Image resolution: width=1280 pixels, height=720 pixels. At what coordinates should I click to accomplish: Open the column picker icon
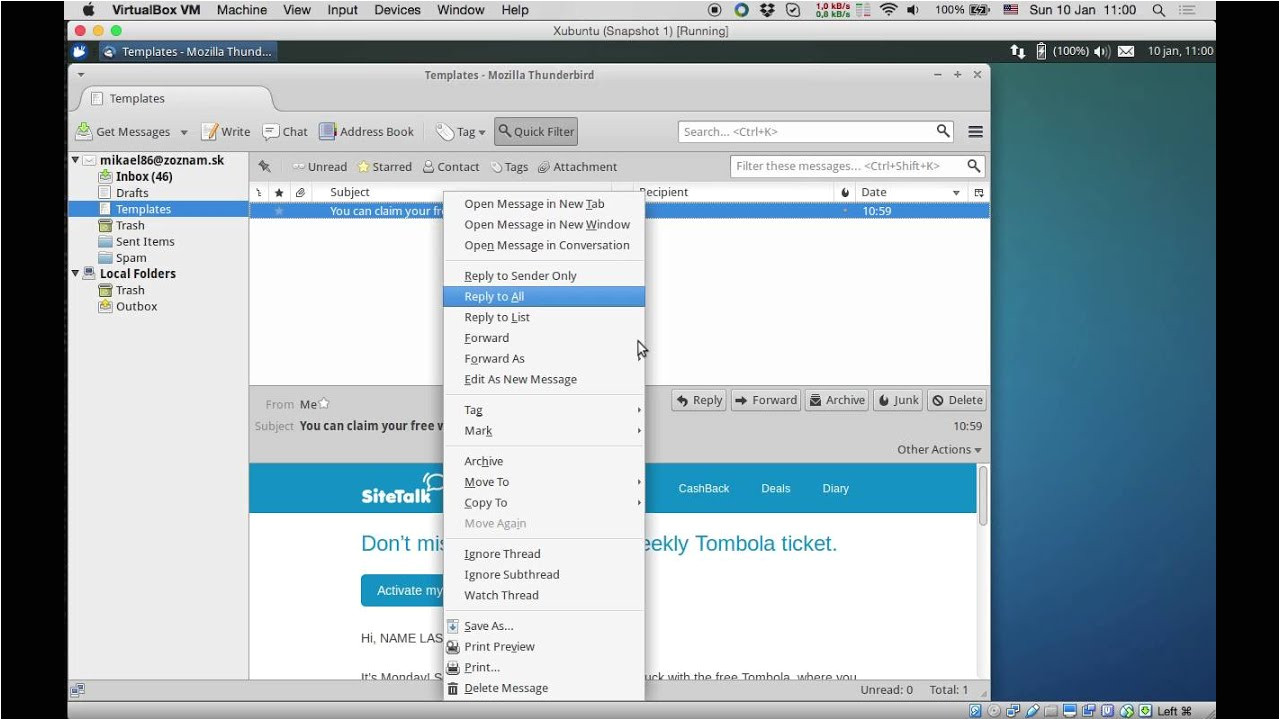pos(979,192)
